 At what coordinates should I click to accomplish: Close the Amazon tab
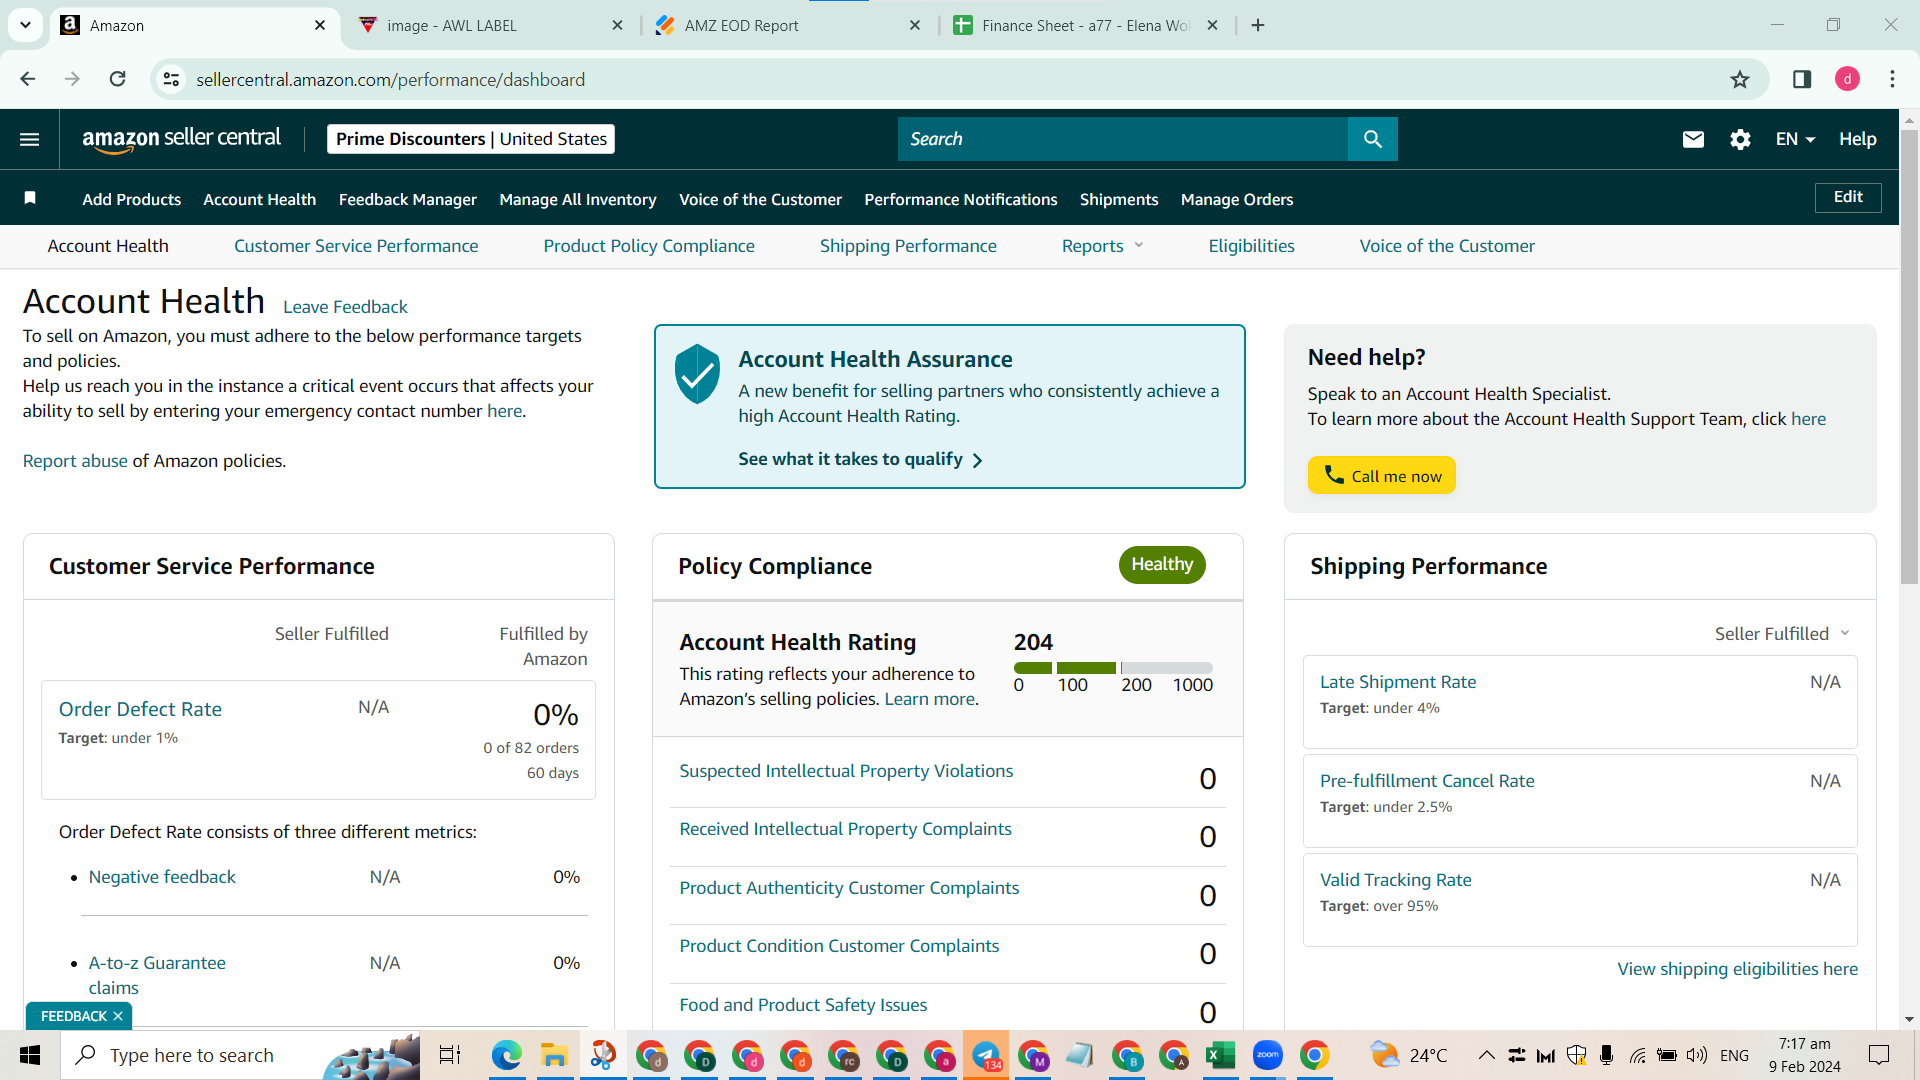coord(320,25)
